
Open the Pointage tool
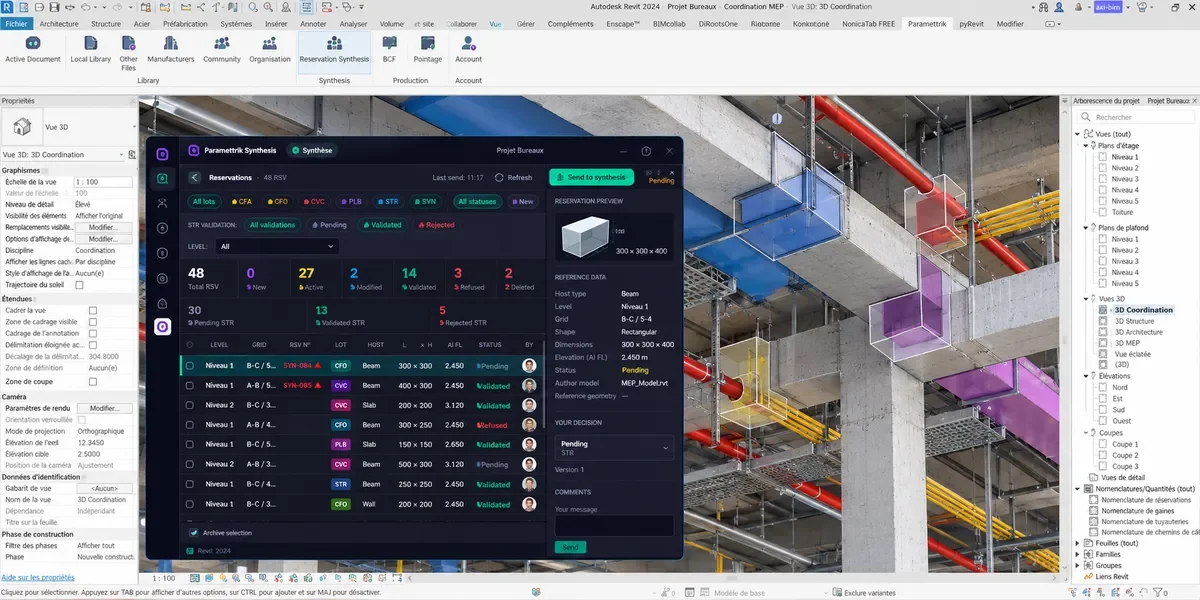tap(428, 50)
